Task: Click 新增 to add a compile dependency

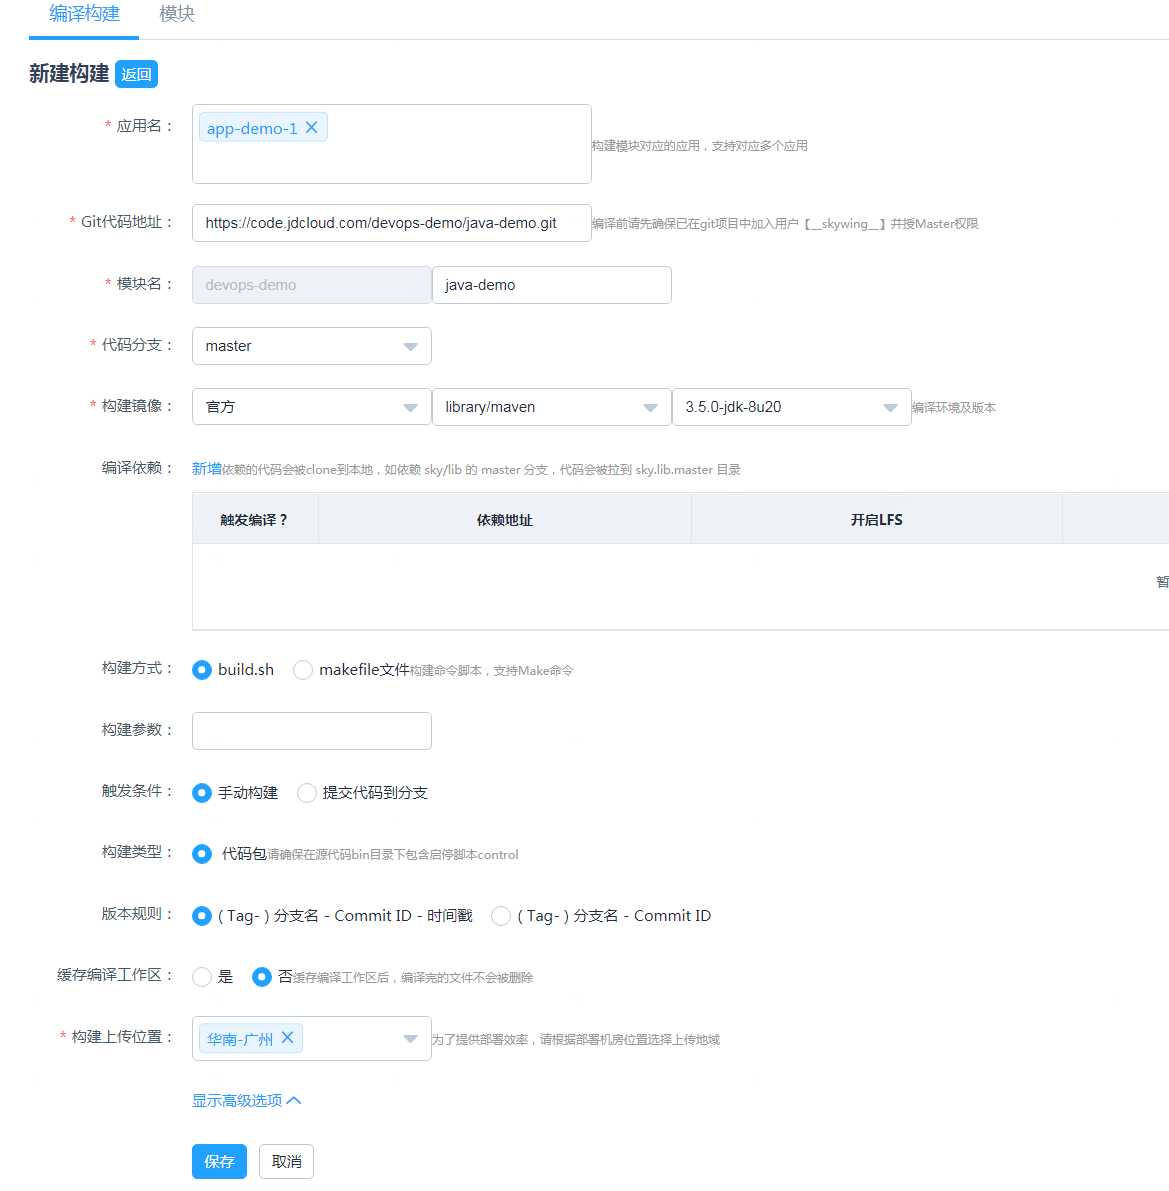Action: [x=204, y=469]
